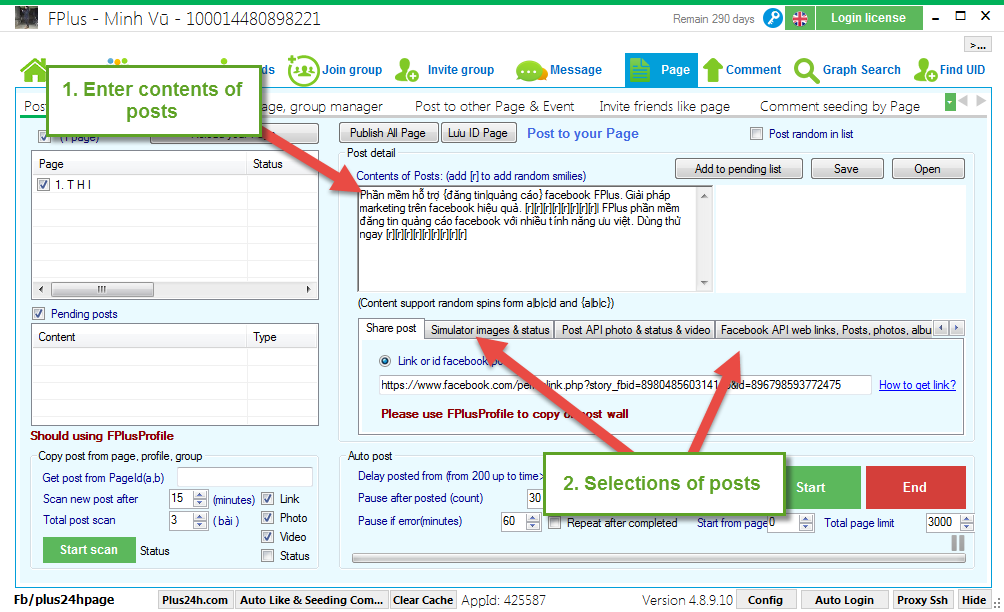Open Config from the bottom bar
This screenshot has width=1004, height=612.
(x=765, y=600)
